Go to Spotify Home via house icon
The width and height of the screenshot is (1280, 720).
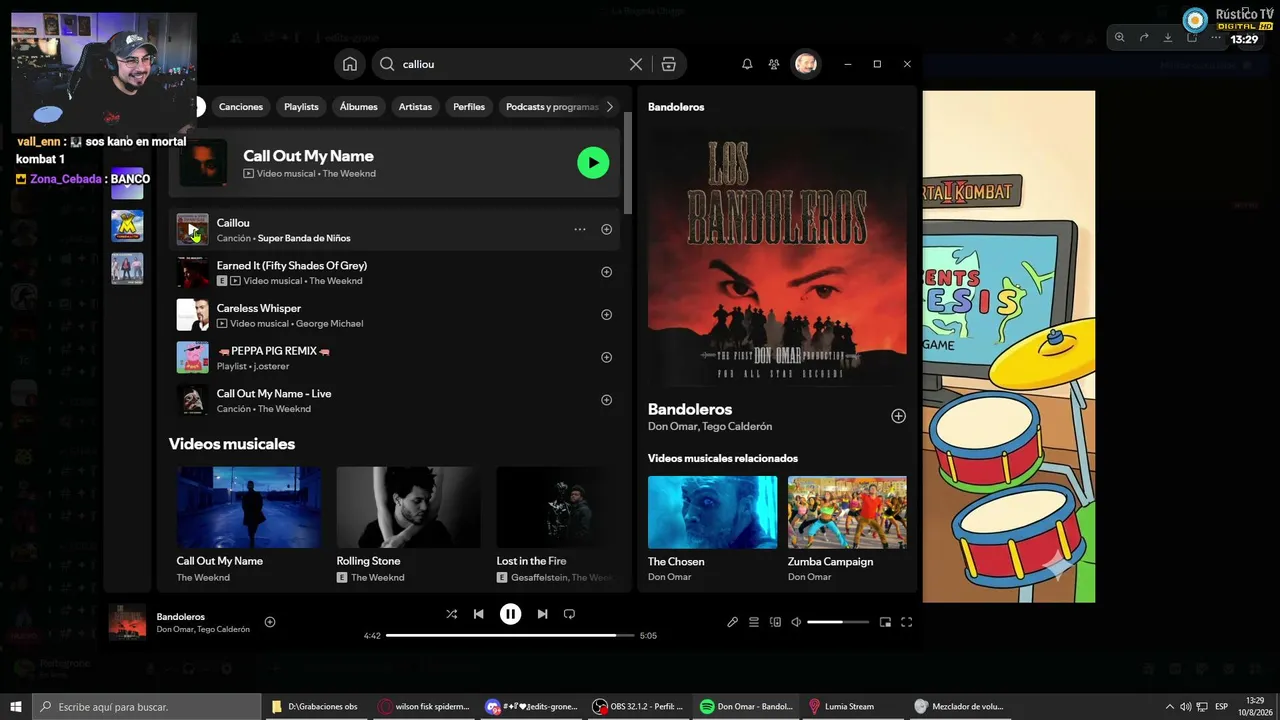point(350,64)
